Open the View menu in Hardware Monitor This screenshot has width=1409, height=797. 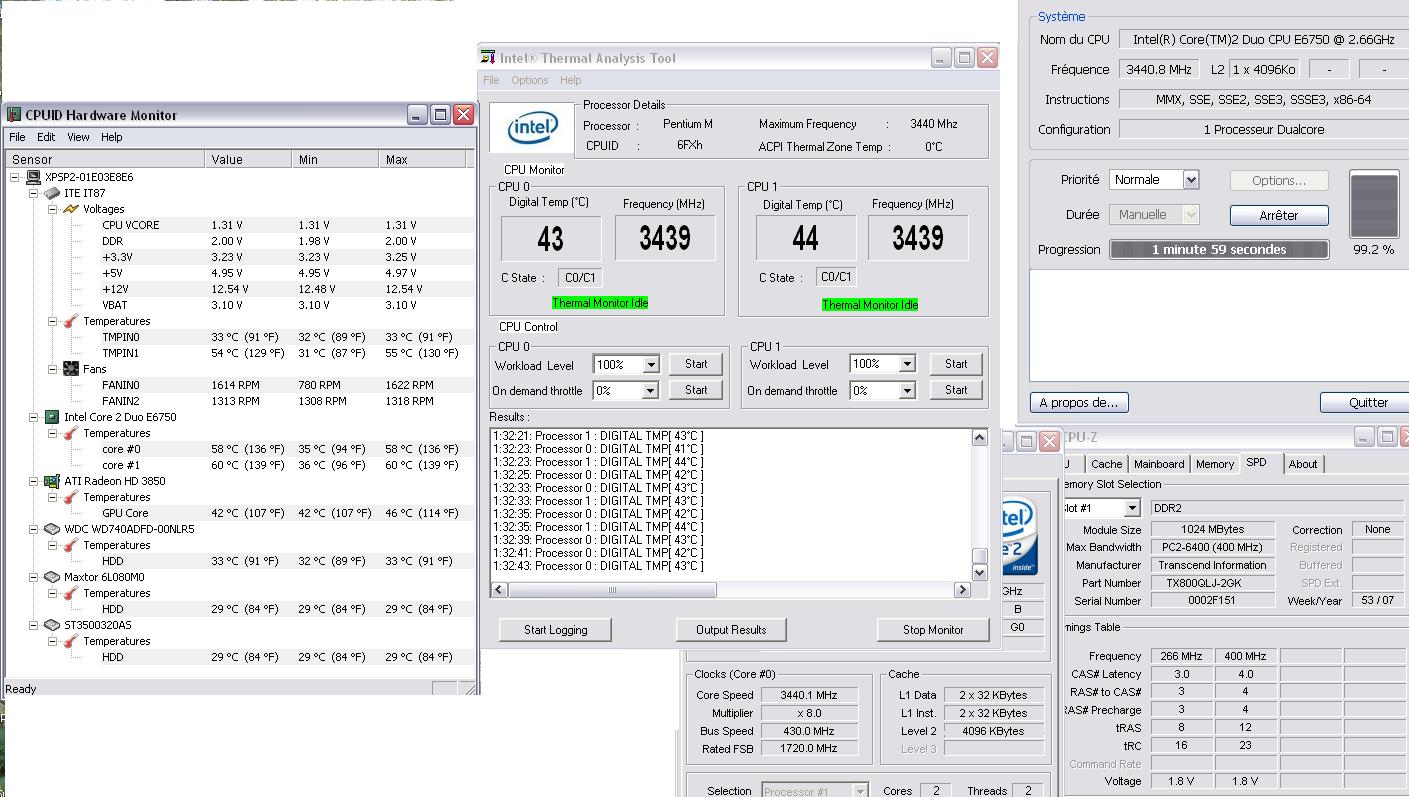coord(78,137)
